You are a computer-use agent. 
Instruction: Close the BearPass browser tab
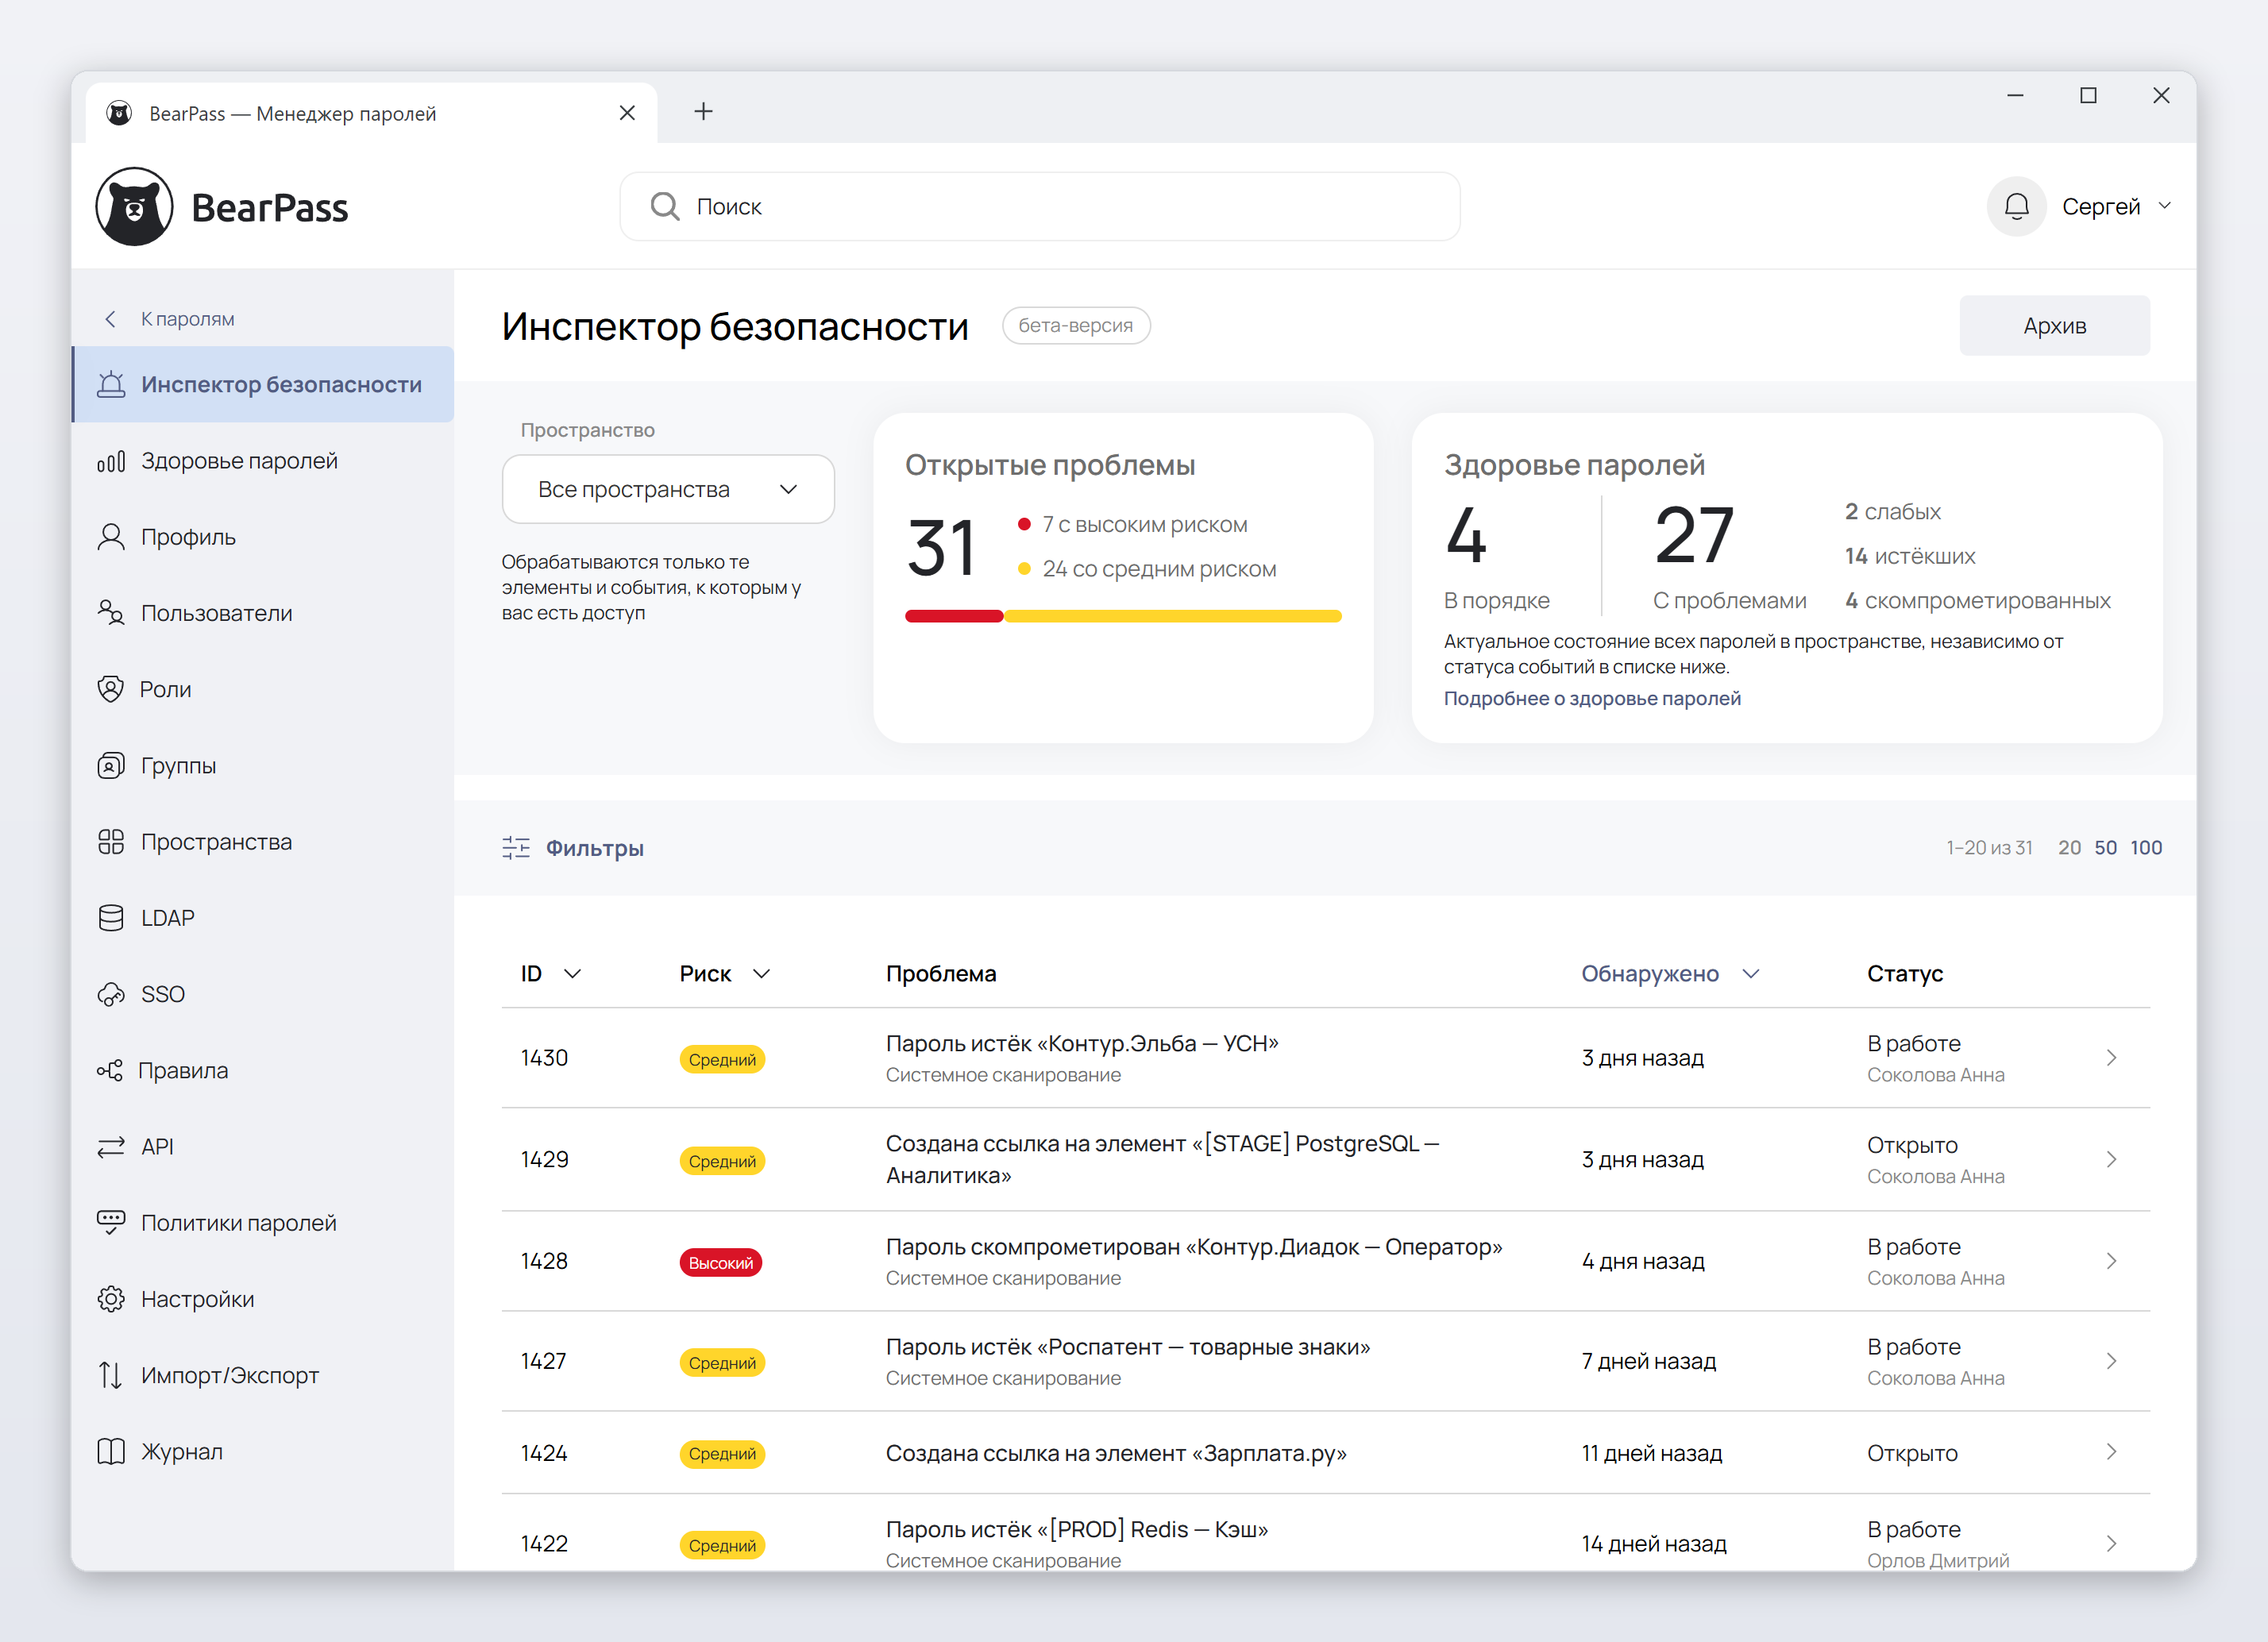coord(627,113)
